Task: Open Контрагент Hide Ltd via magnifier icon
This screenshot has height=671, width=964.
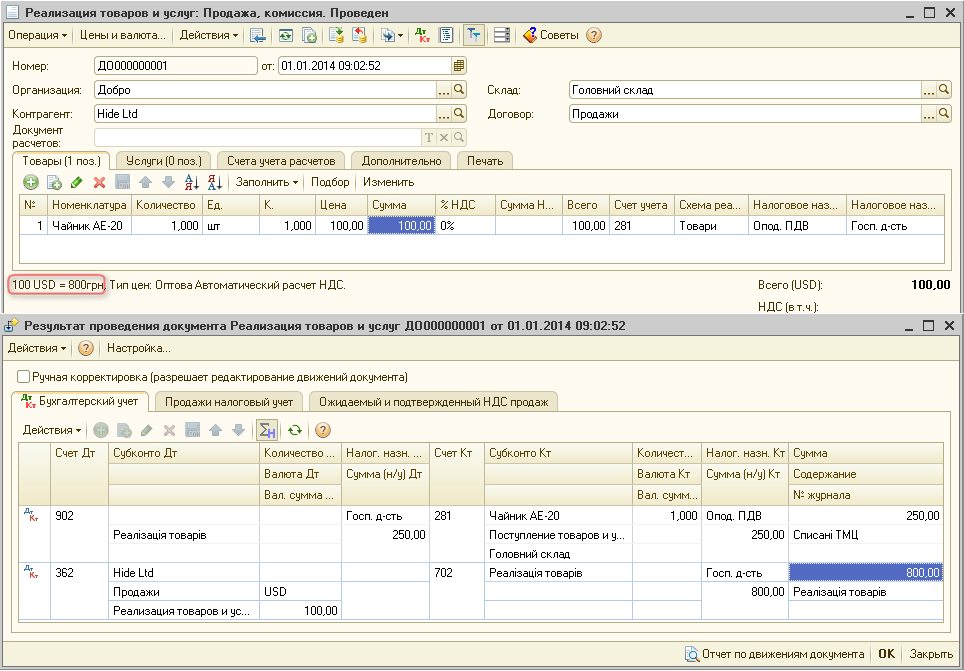Action: pos(459,114)
